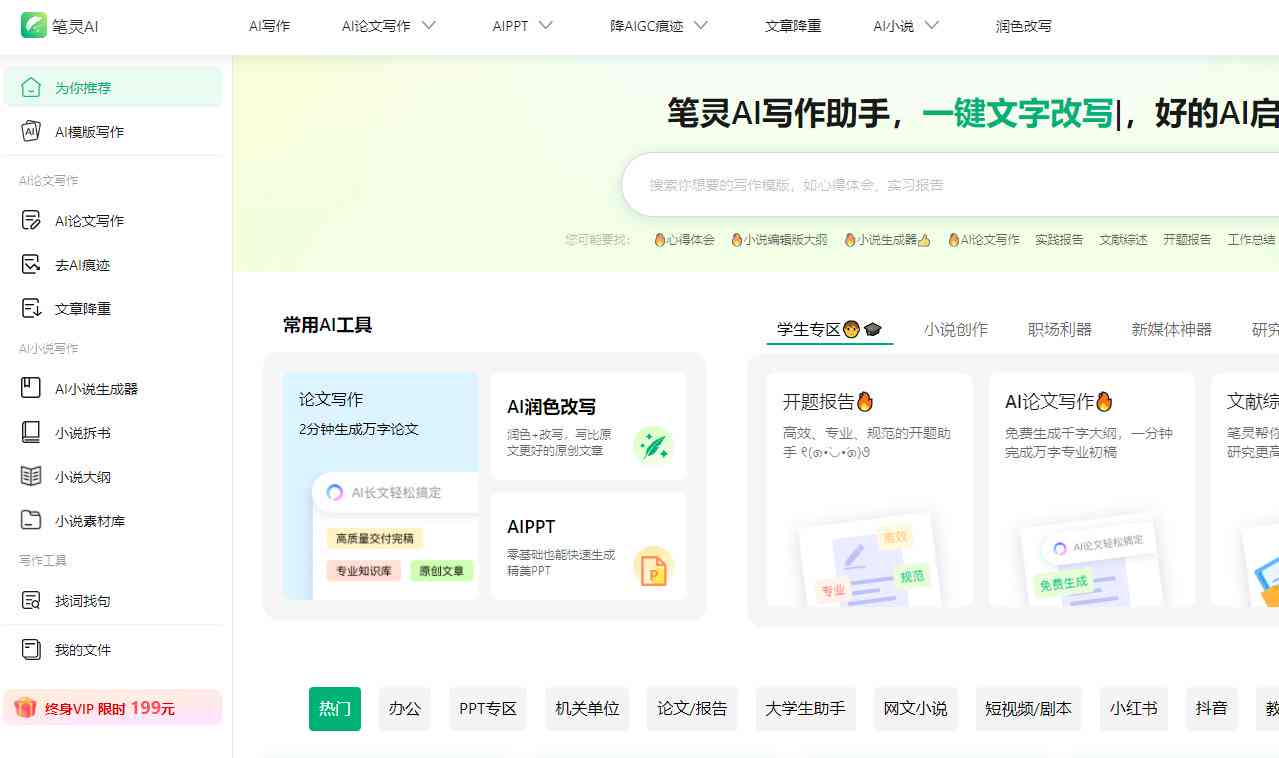Screen dimensions: 1279x758
Task: Select the 热门 category button
Action: 335,709
